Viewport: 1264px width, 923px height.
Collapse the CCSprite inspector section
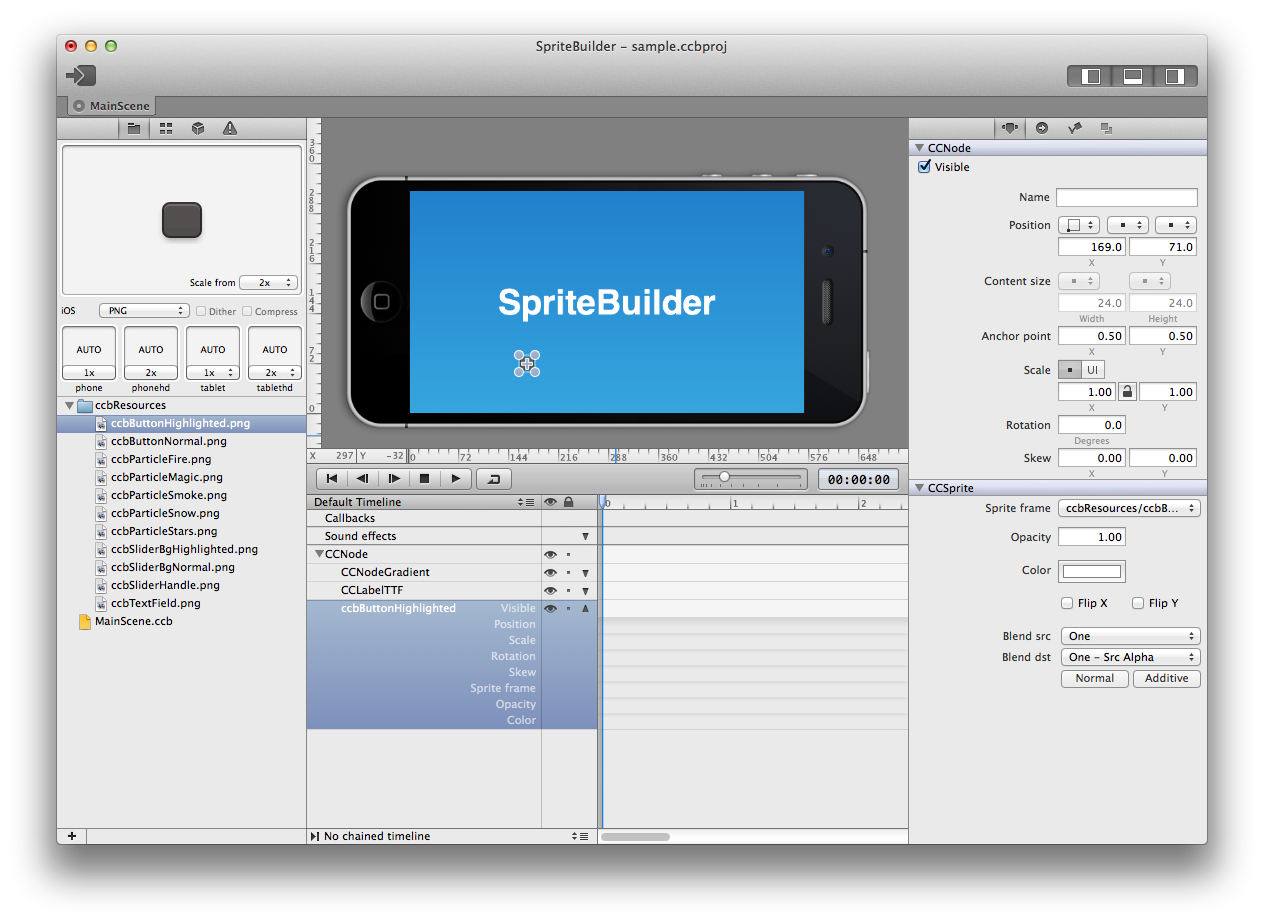point(919,488)
